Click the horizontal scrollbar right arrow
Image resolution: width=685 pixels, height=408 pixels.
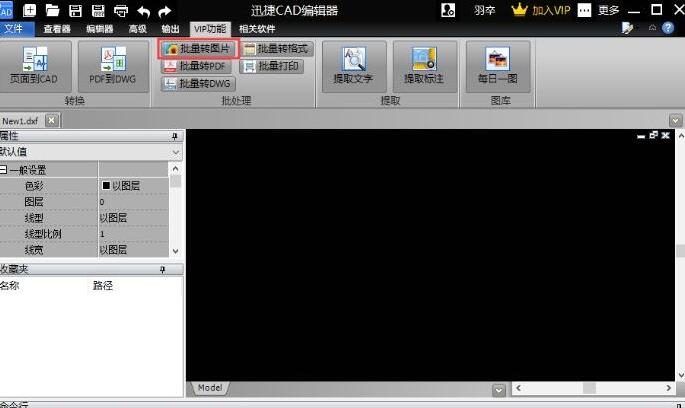[x=668, y=388]
